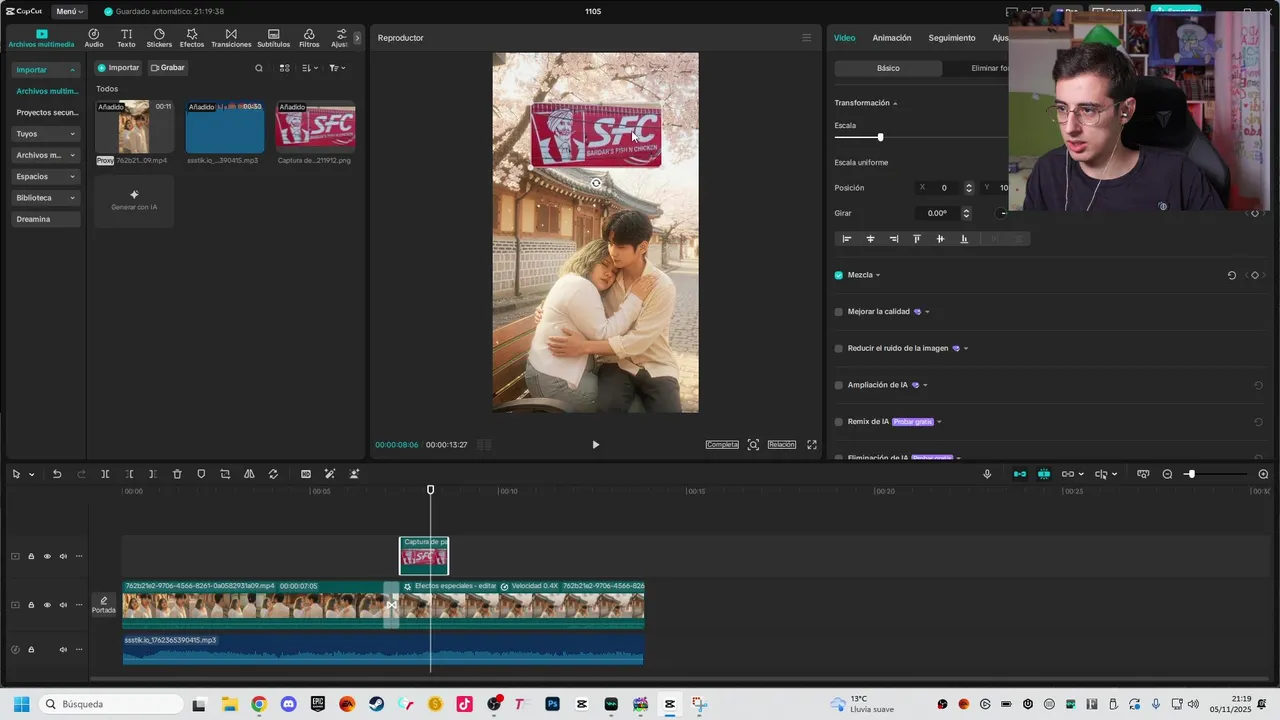The height and width of the screenshot is (720, 1280).
Task: Open the Stickers tab
Action: point(159,38)
